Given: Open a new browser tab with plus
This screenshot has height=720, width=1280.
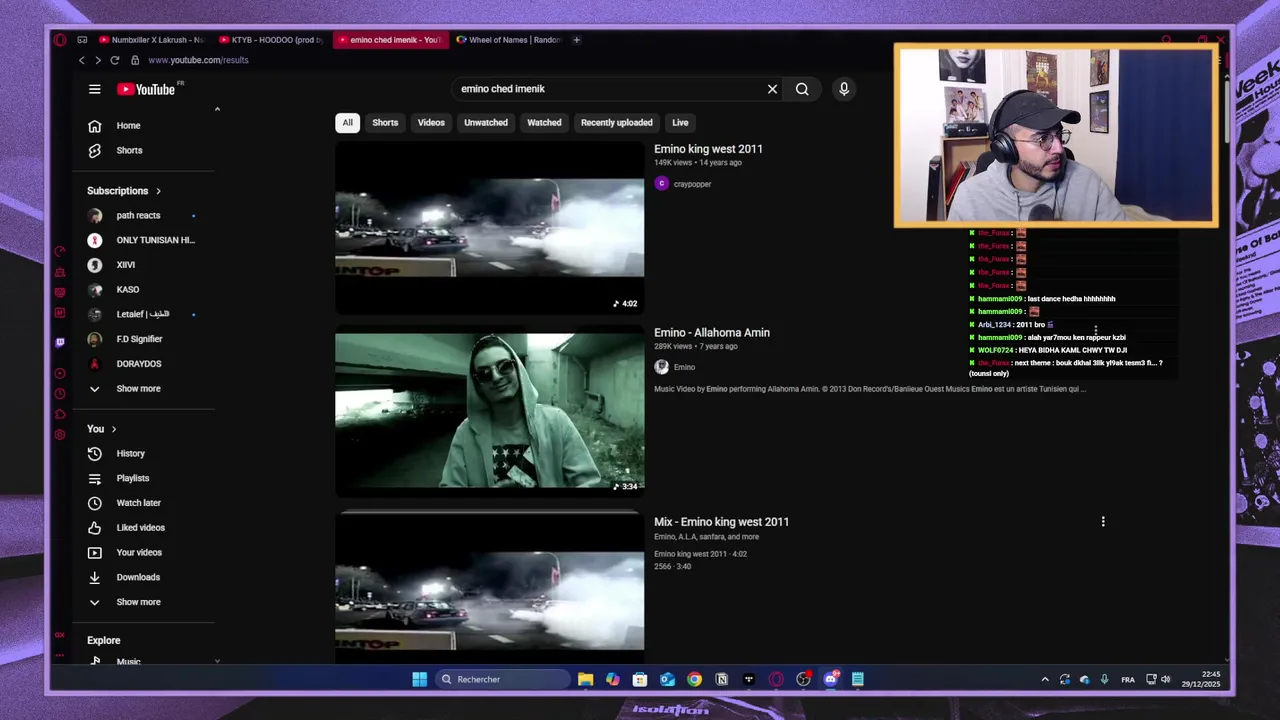Looking at the screenshot, I should point(576,40).
